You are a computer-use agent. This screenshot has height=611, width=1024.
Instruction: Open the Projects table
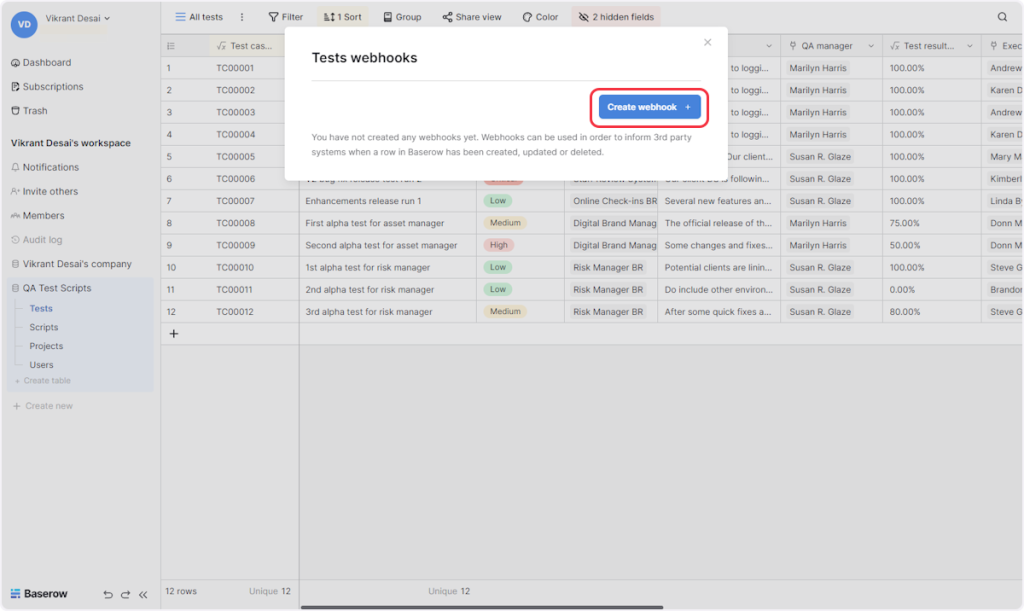[46, 346]
